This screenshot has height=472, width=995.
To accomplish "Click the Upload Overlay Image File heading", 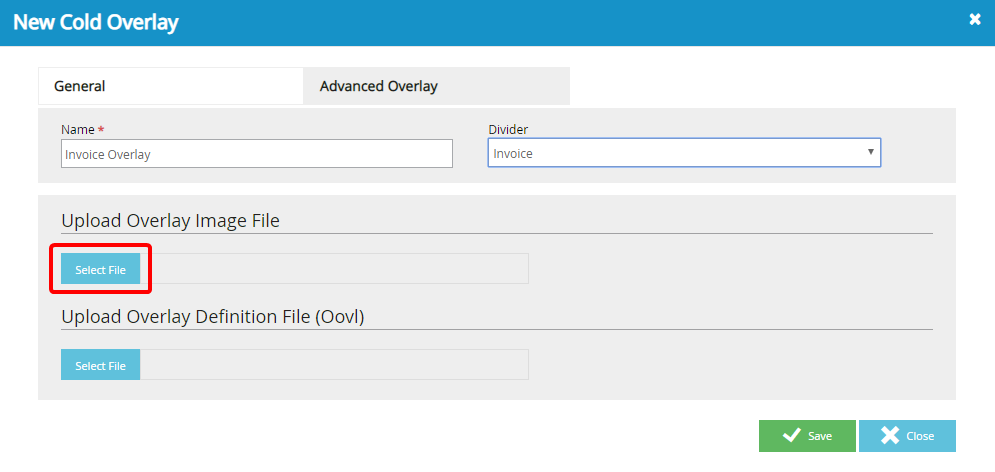I will (x=170, y=220).
